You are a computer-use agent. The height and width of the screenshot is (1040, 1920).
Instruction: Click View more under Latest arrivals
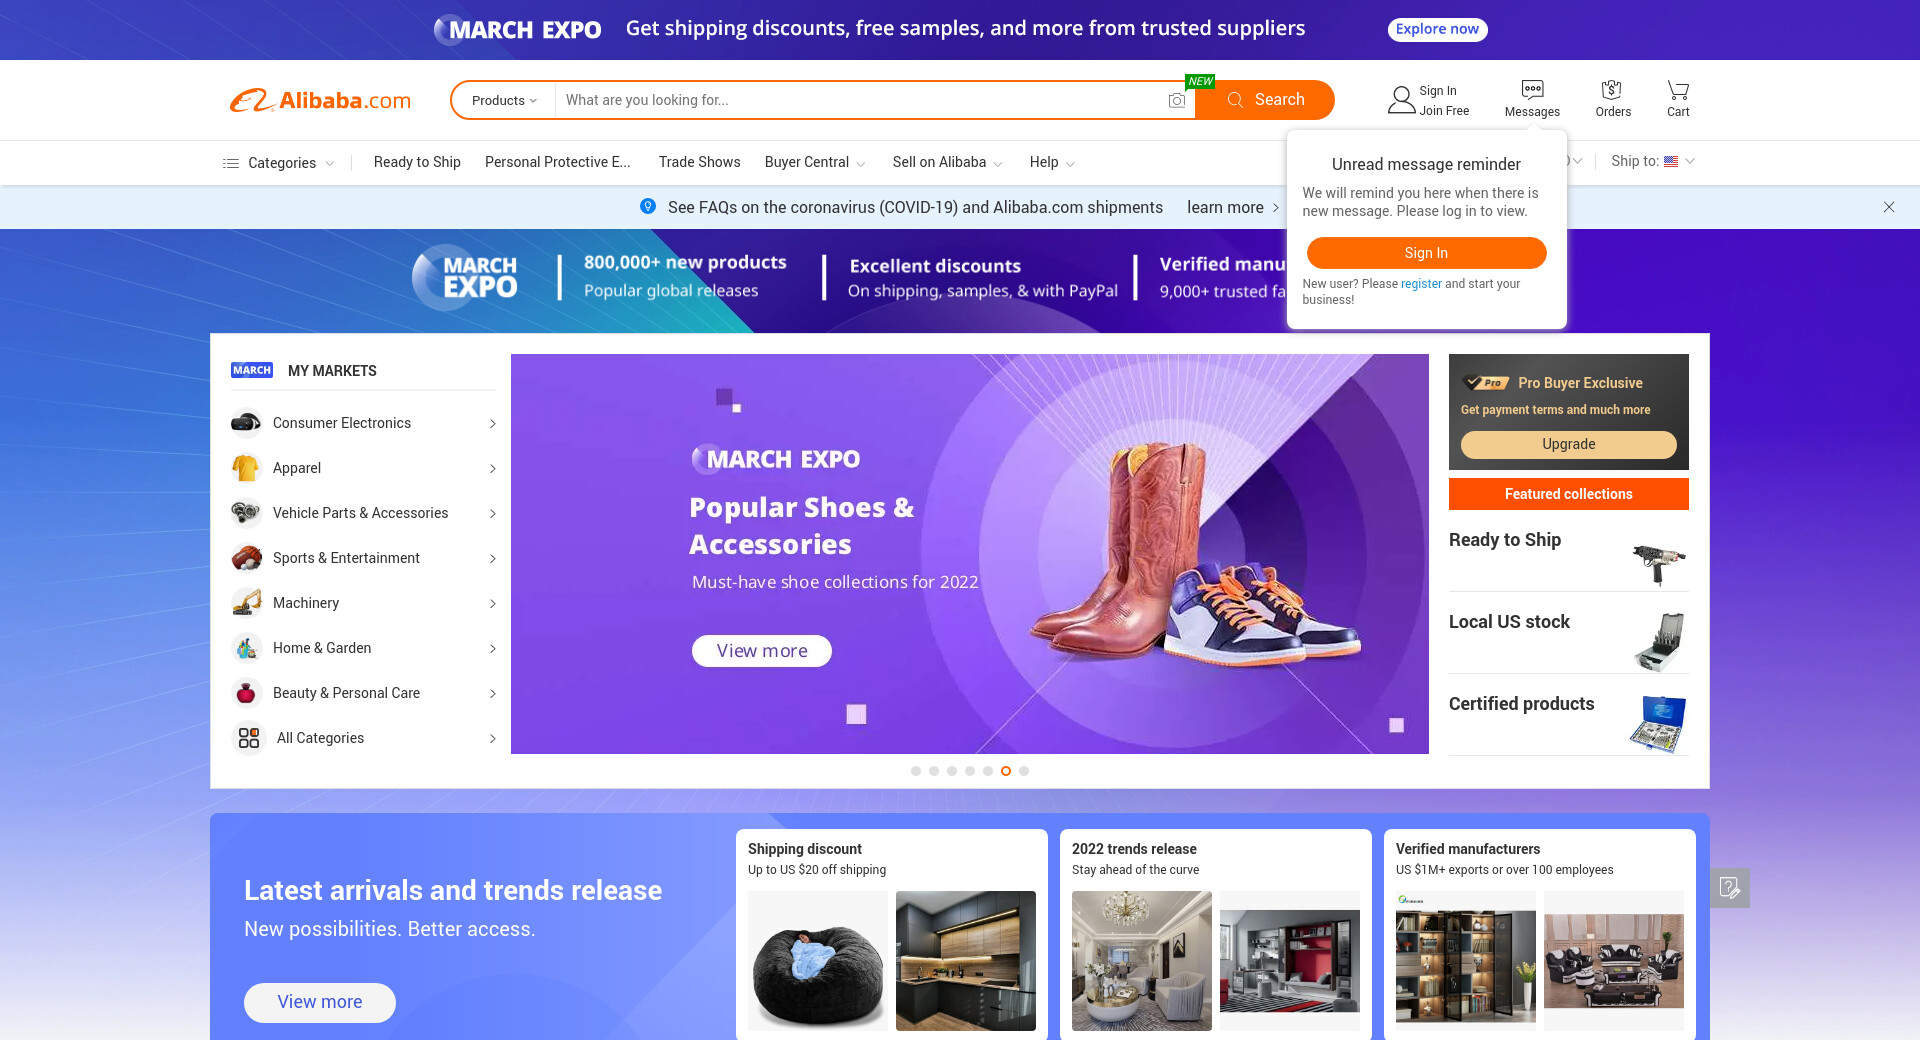(320, 1002)
